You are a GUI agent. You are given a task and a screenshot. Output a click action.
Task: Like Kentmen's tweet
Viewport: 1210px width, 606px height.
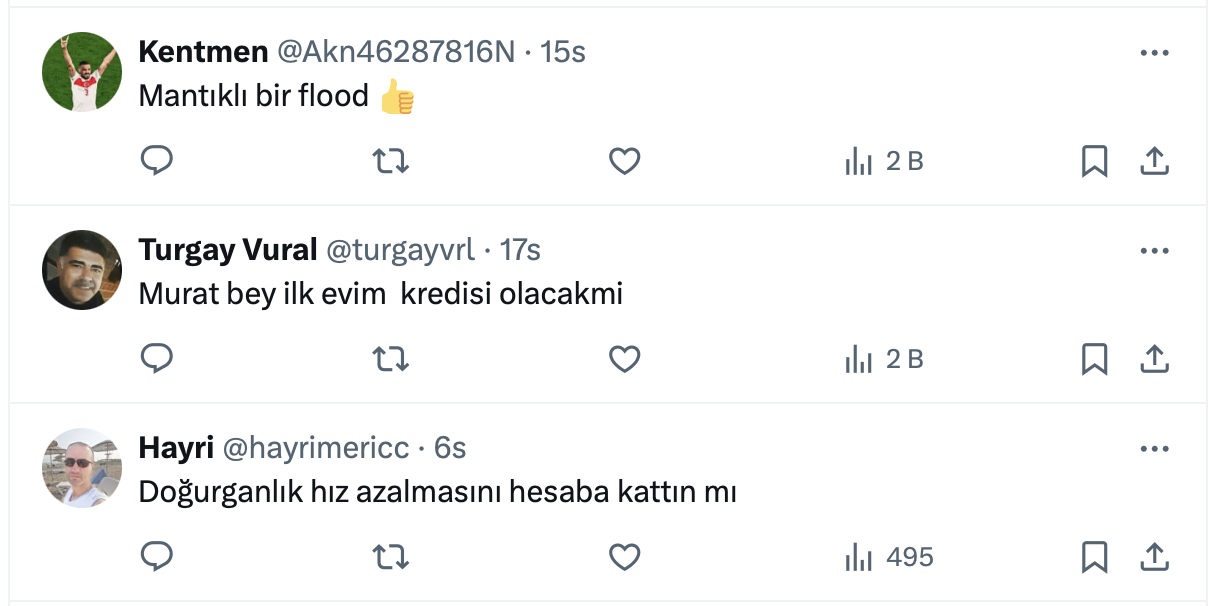pos(624,161)
